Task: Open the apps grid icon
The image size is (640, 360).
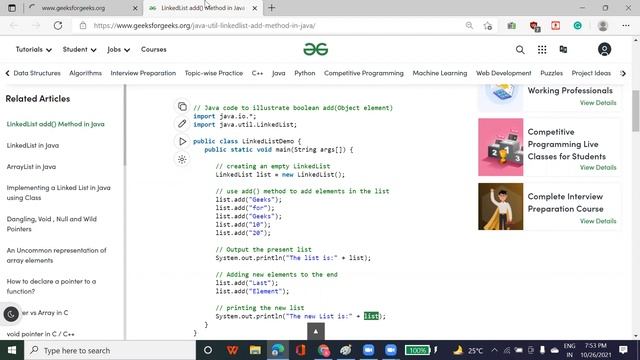Action: click(542, 50)
